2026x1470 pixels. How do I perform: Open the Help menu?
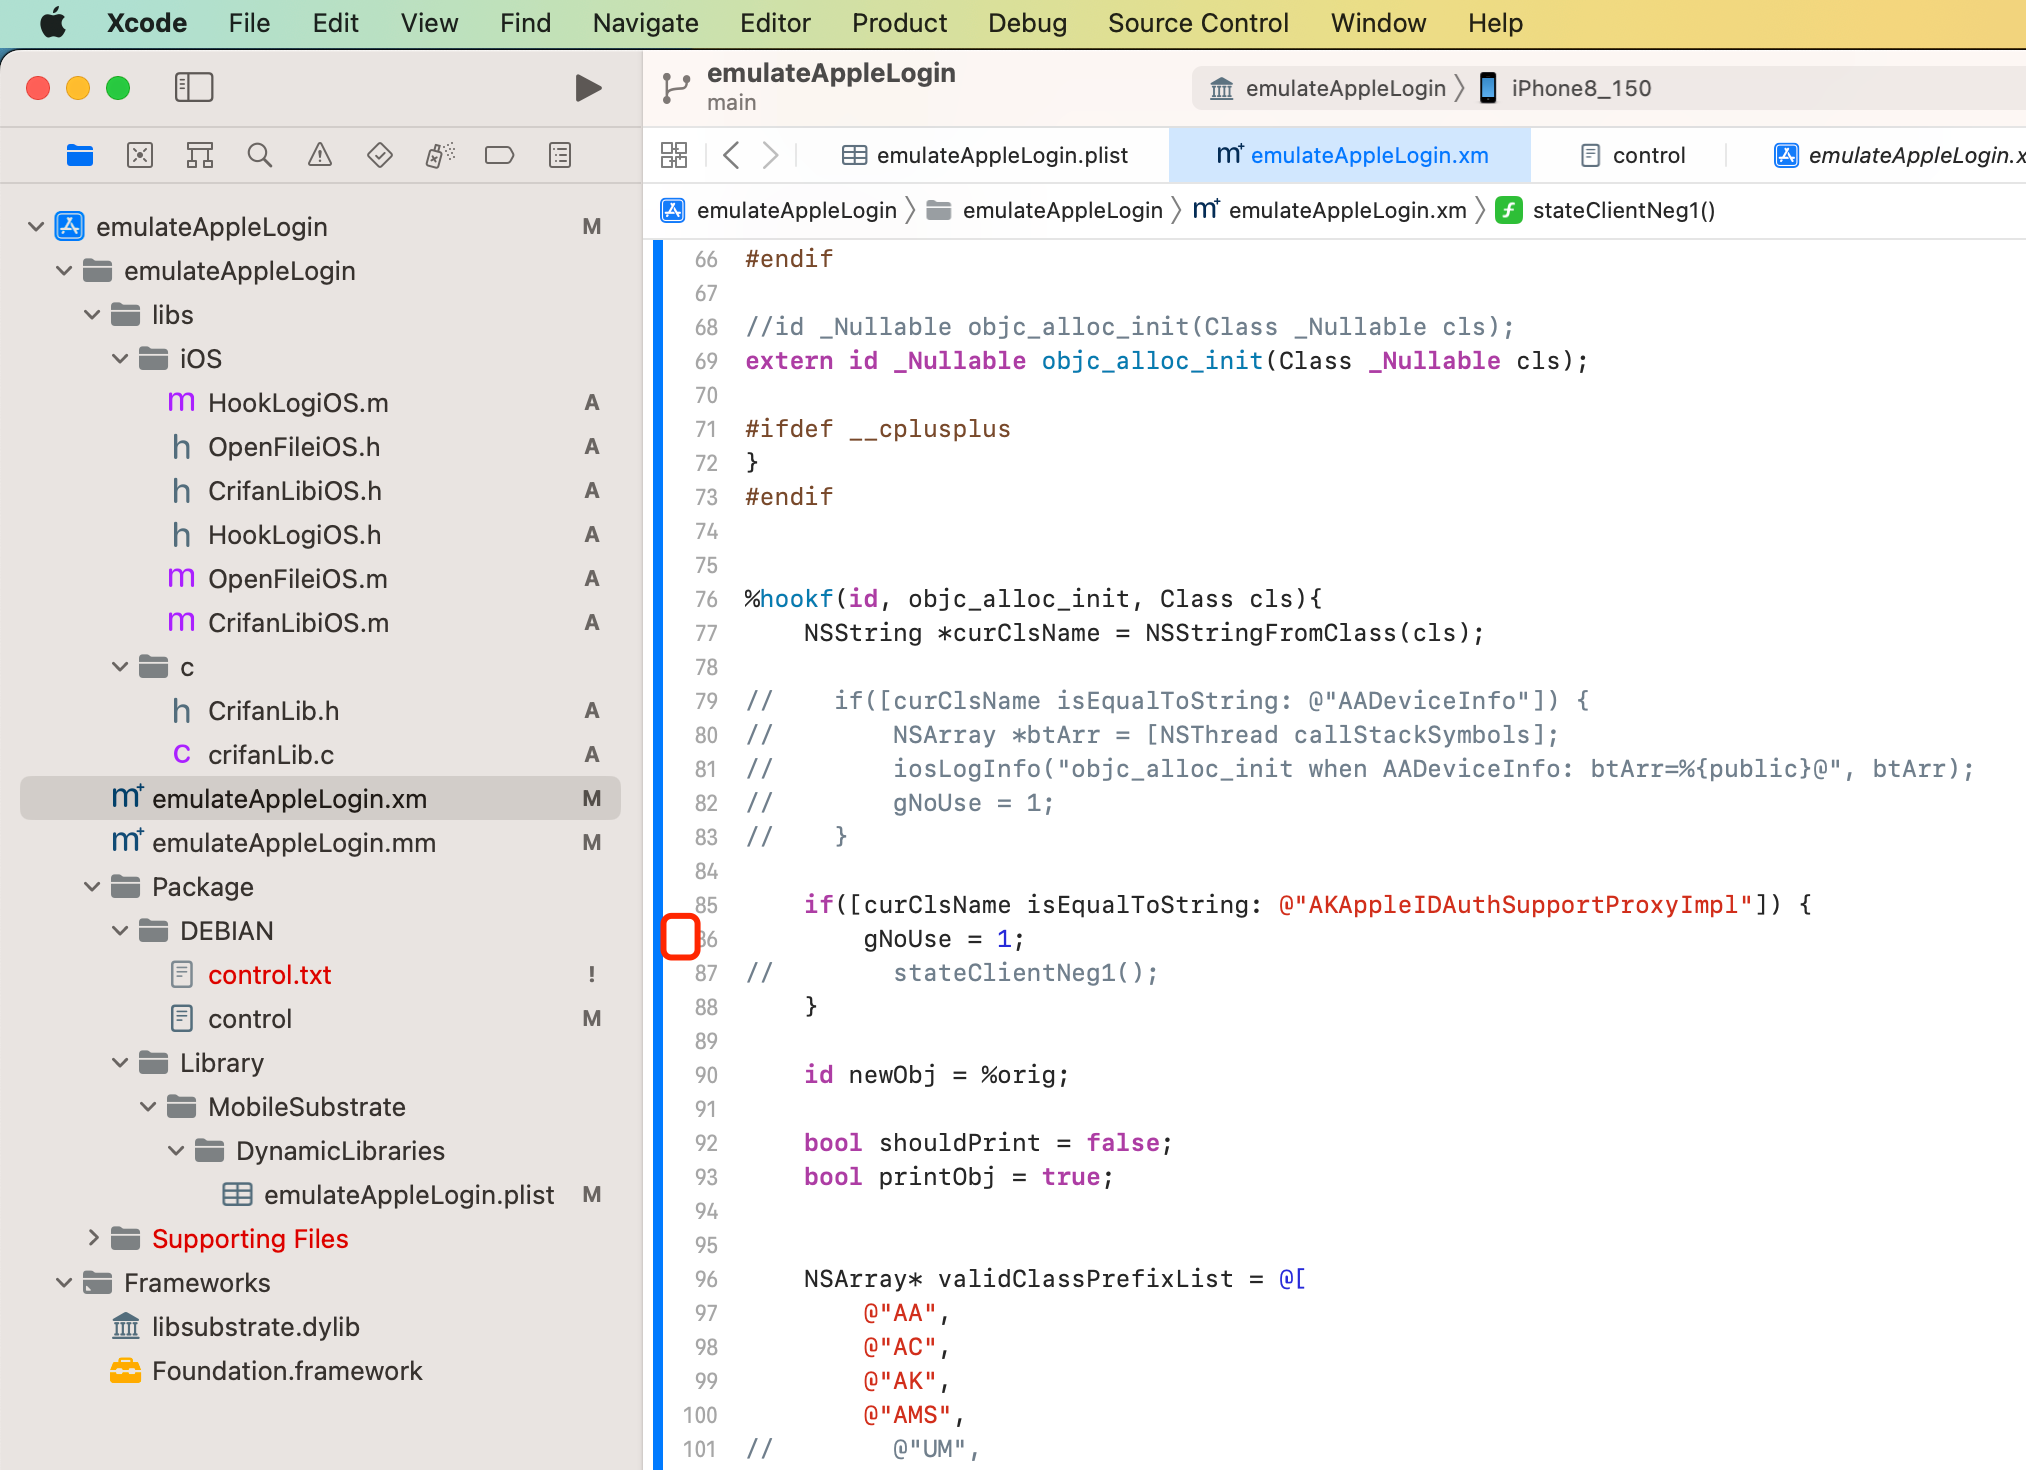[1495, 23]
